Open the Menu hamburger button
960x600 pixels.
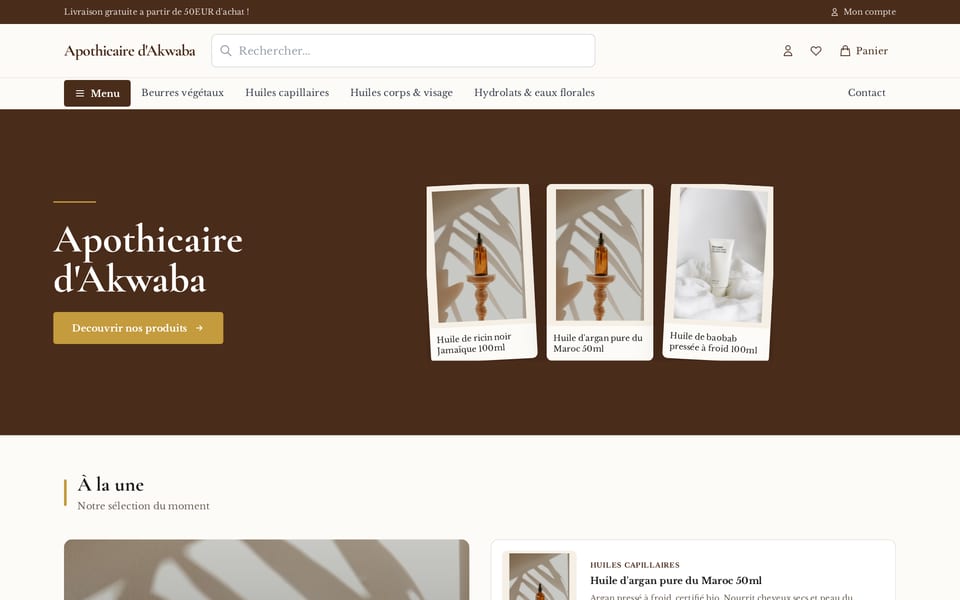coord(97,93)
